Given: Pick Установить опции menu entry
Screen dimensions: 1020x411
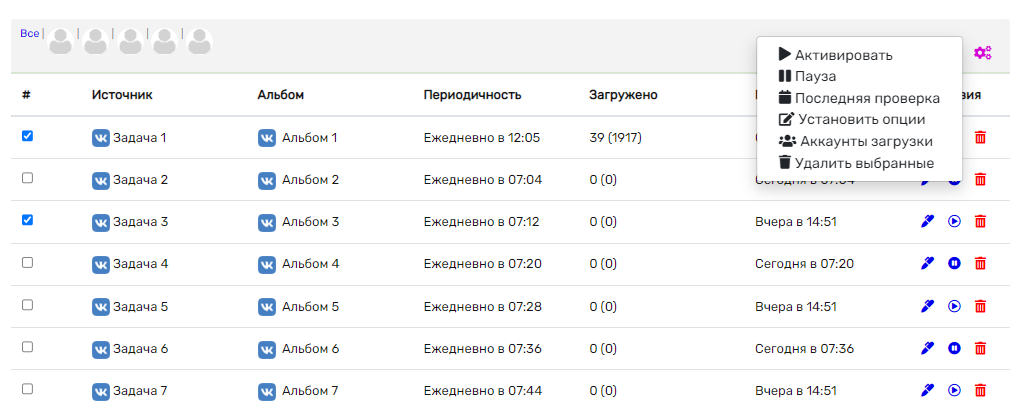Looking at the screenshot, I should (852, 120).
